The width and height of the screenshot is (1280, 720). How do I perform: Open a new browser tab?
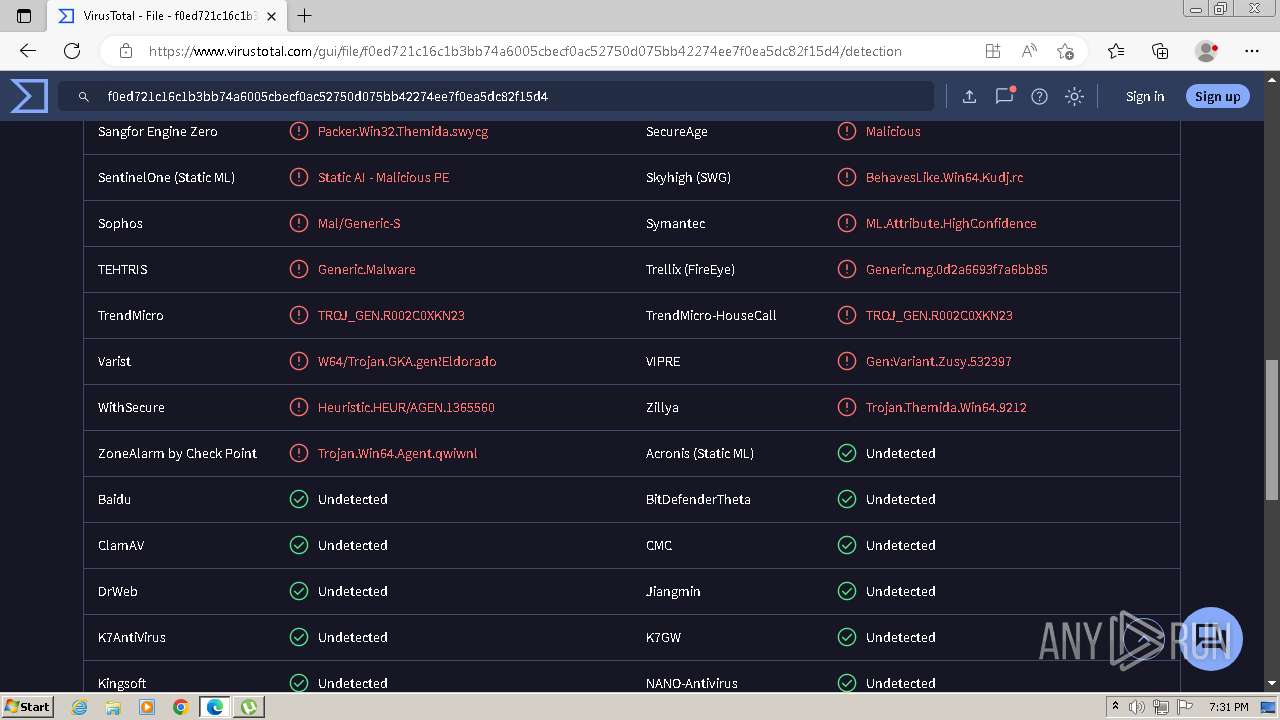305,16
